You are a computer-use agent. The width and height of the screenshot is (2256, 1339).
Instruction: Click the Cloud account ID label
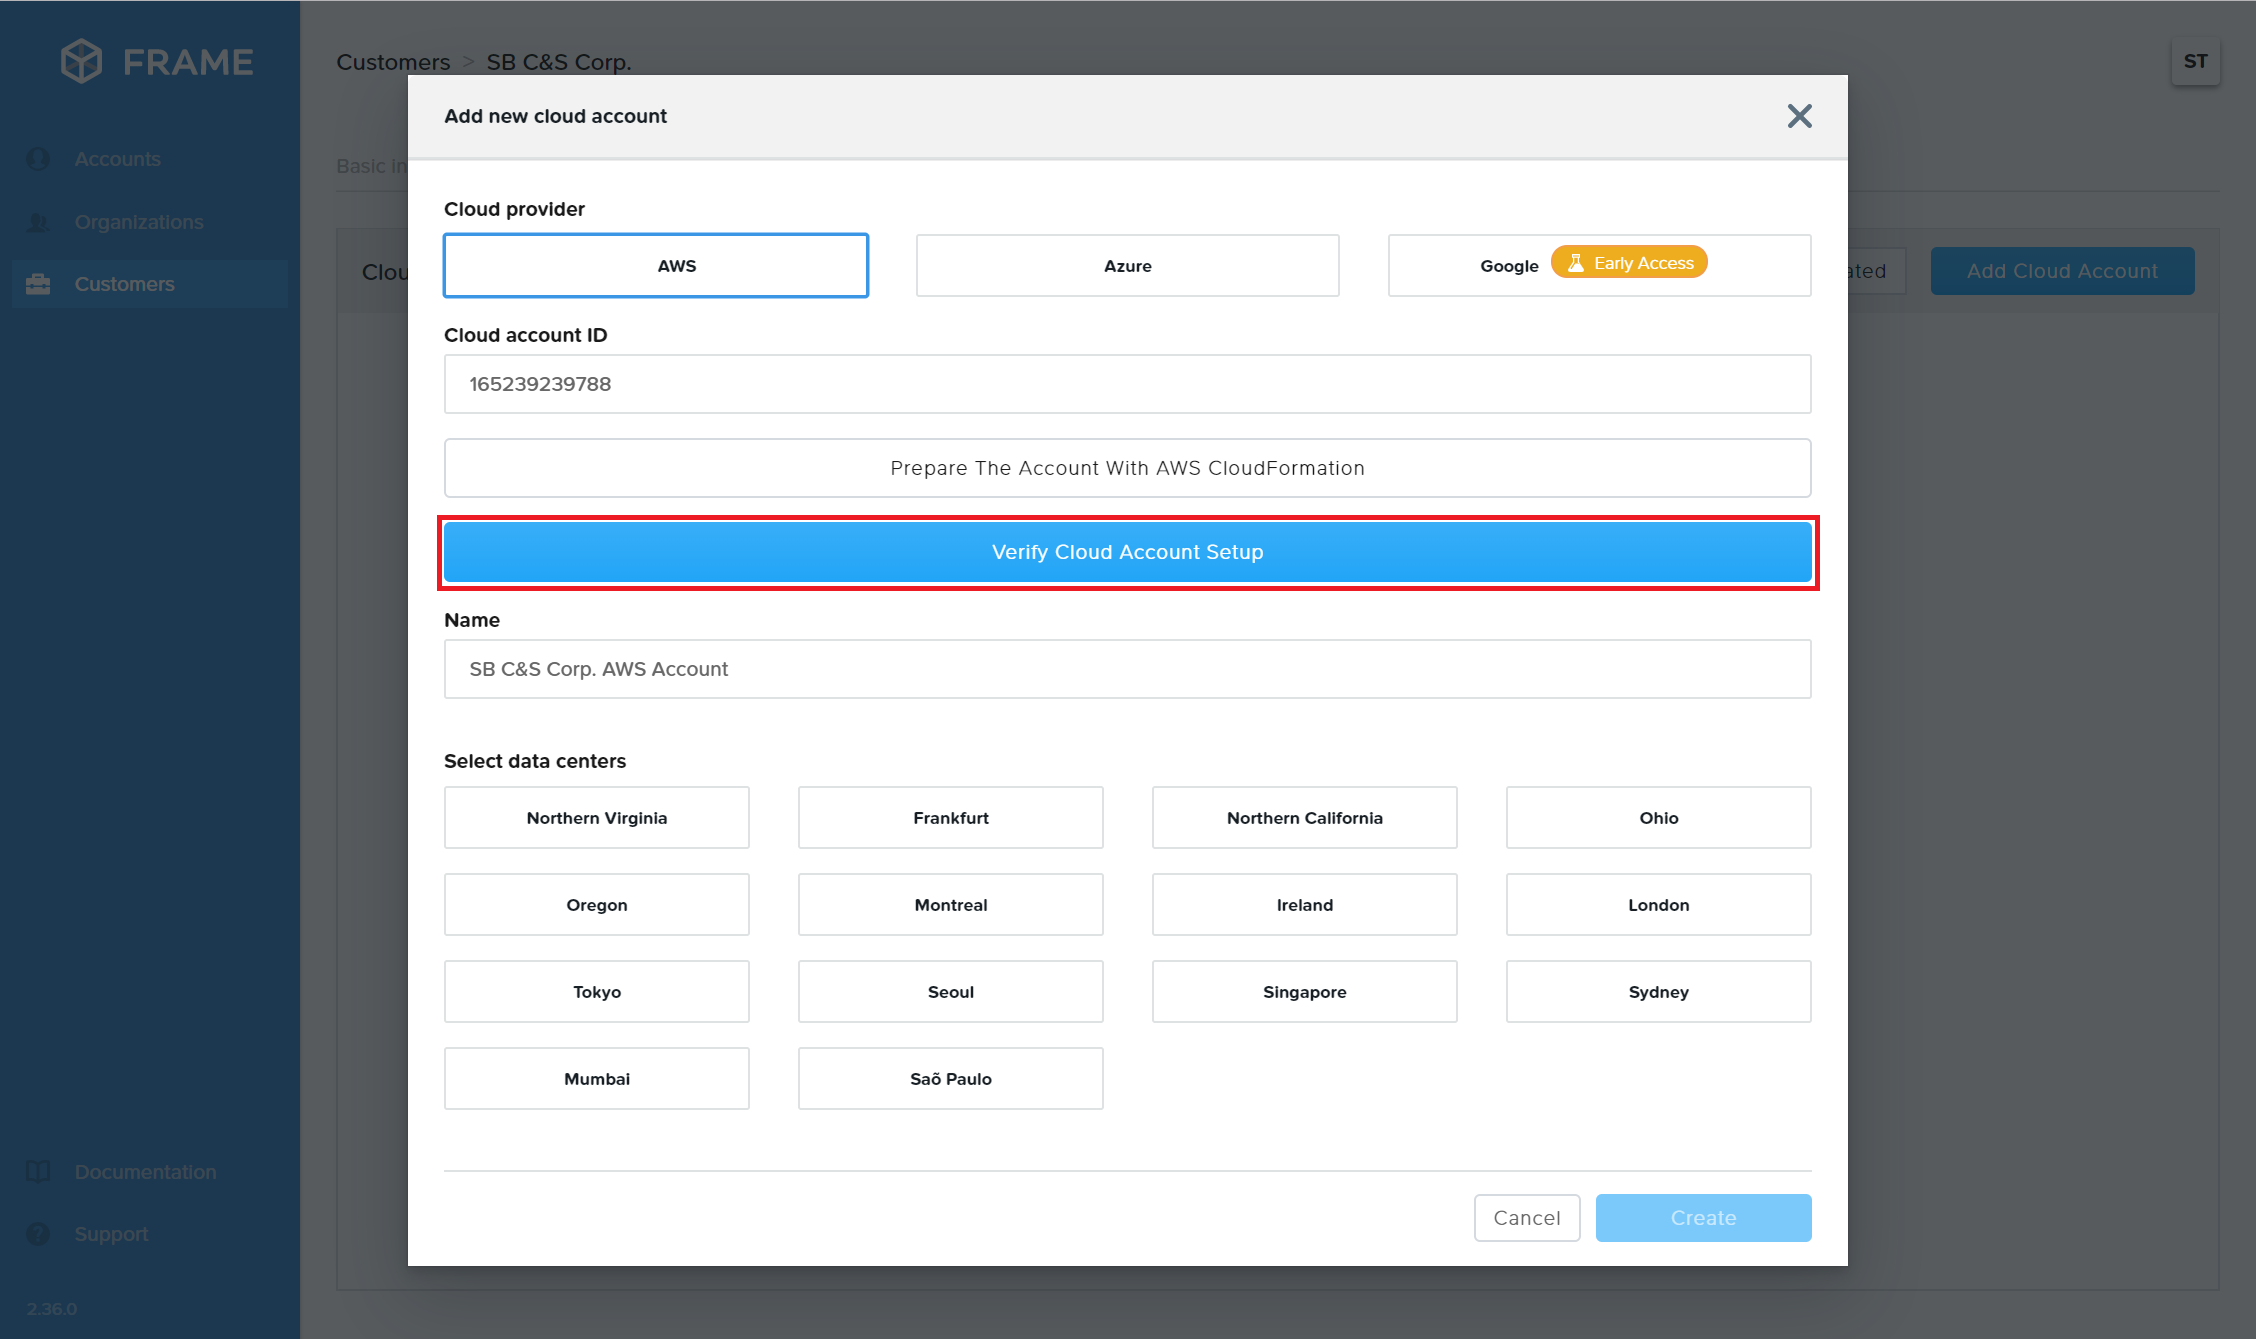[x=526, y=335]
